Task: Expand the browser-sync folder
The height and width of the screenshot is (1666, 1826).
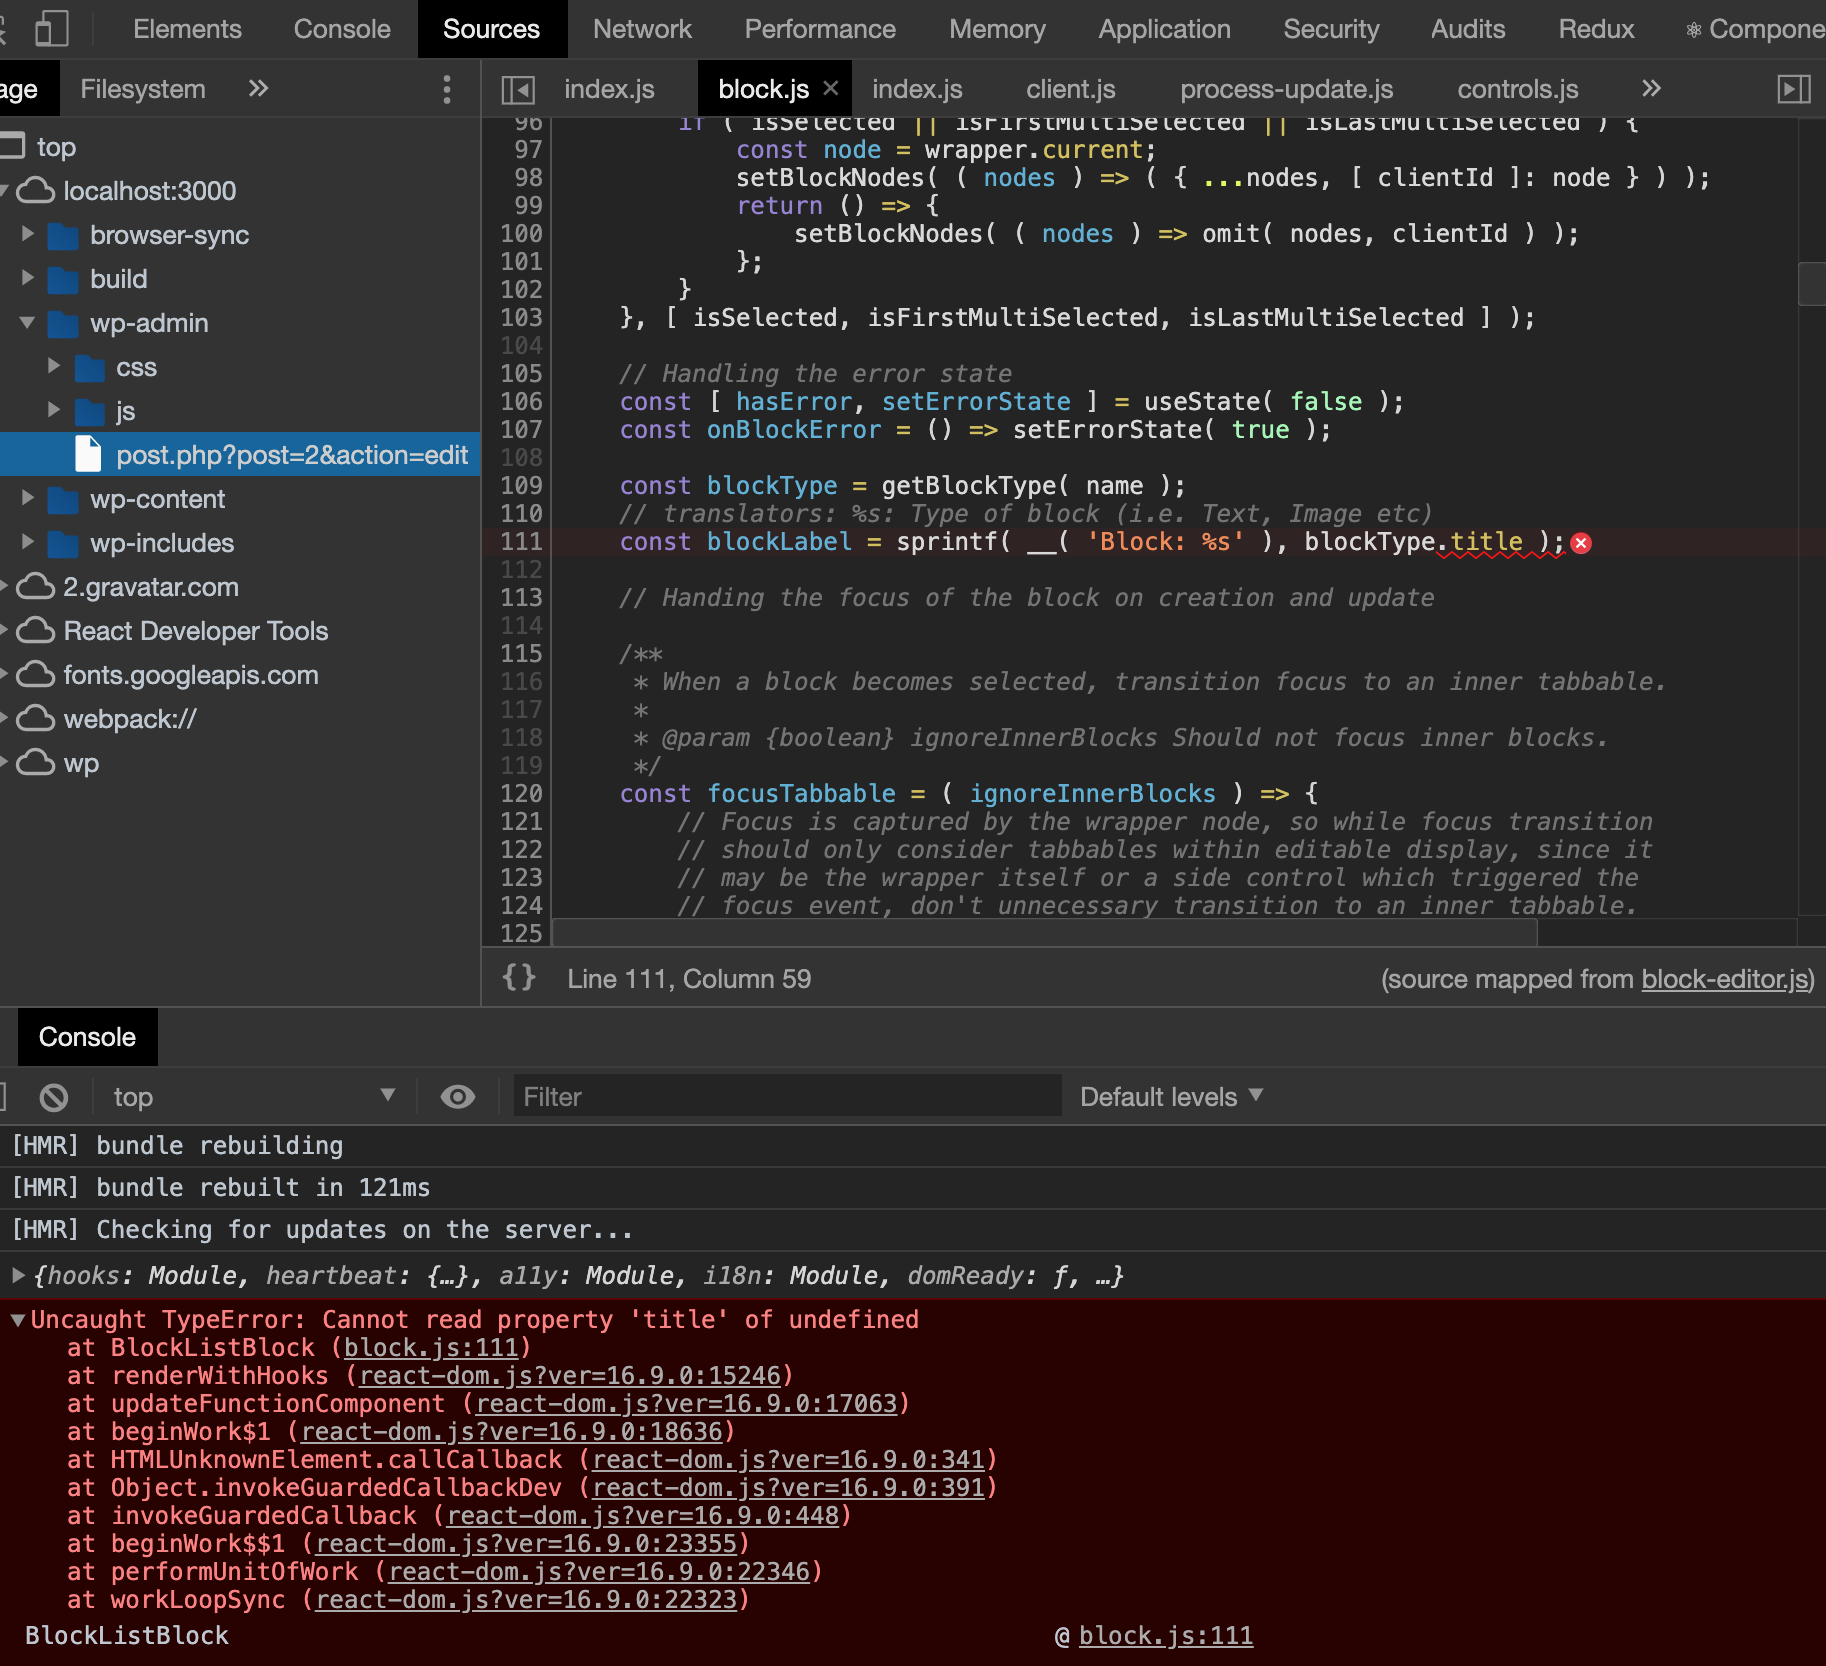Action: (28, 234)
